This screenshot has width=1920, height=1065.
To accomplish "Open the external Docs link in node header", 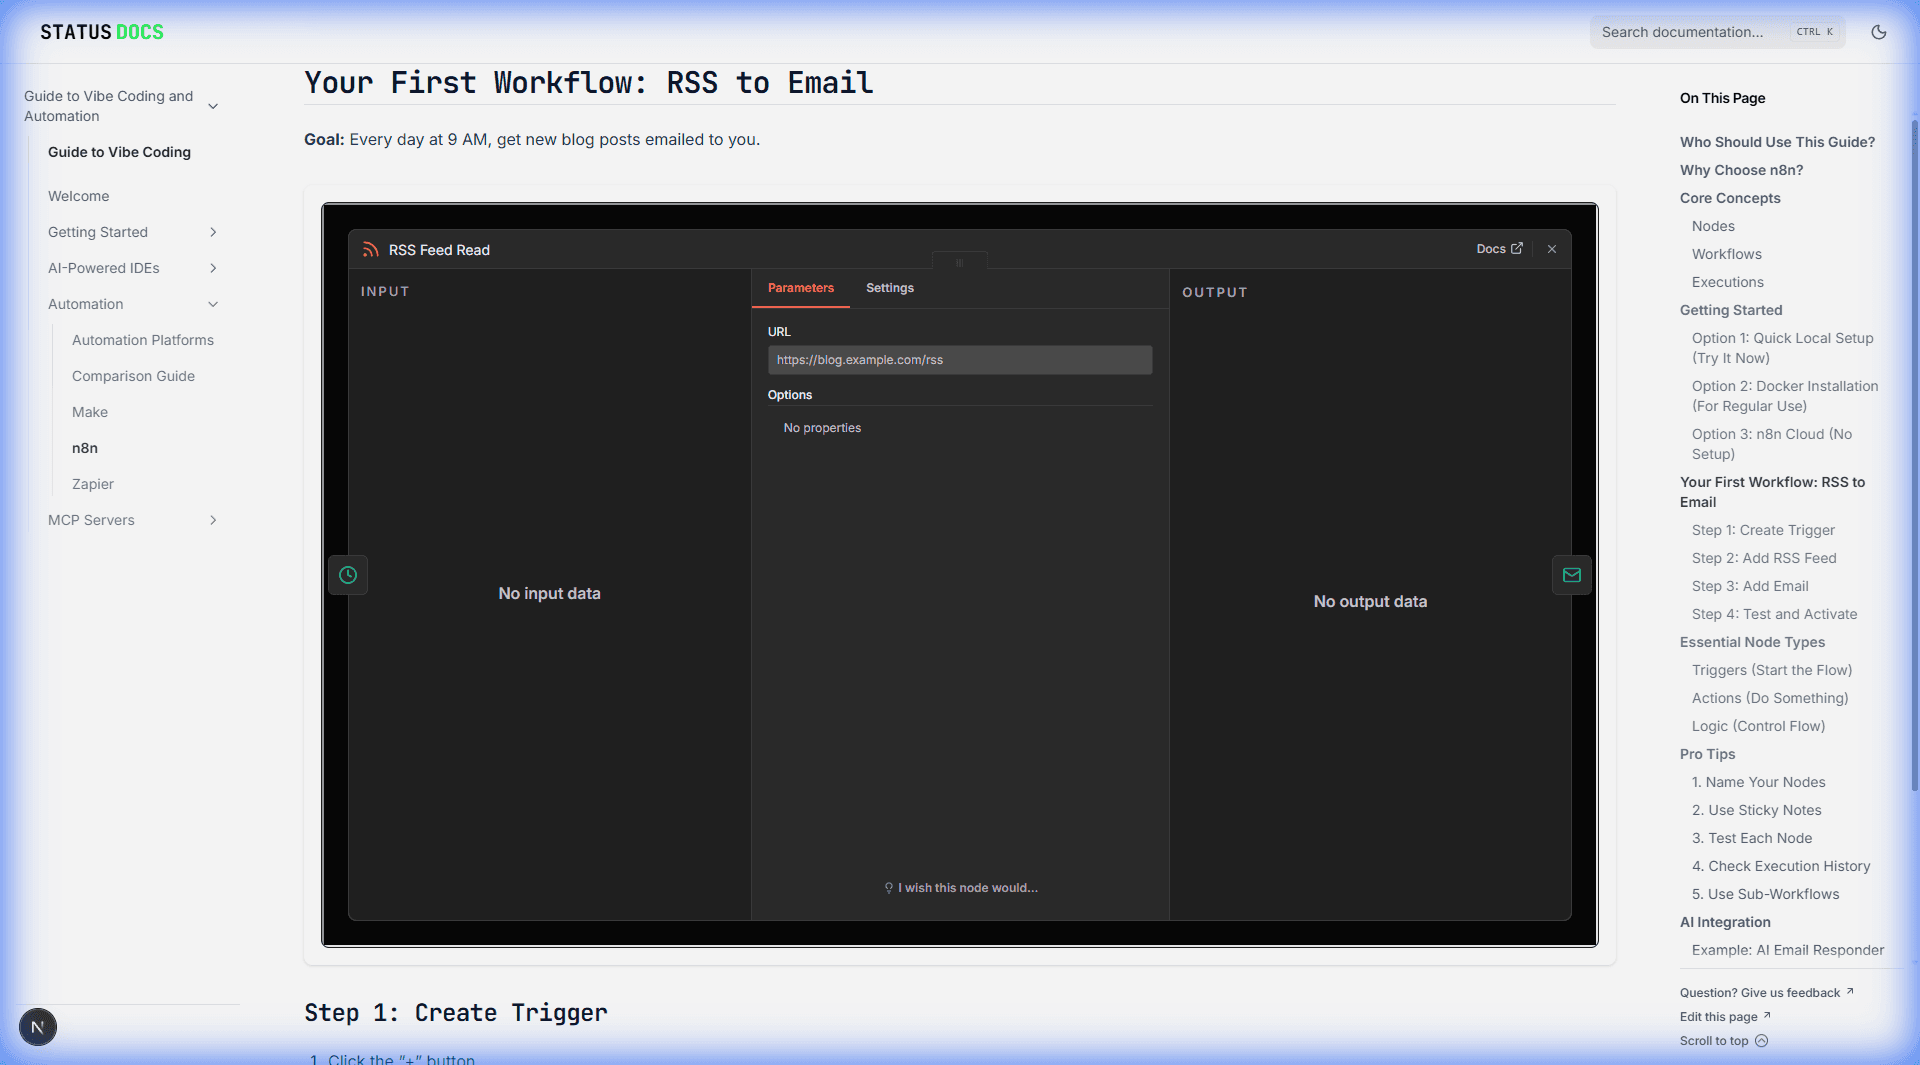I will pyautogui.click(x=1498, y=249).
